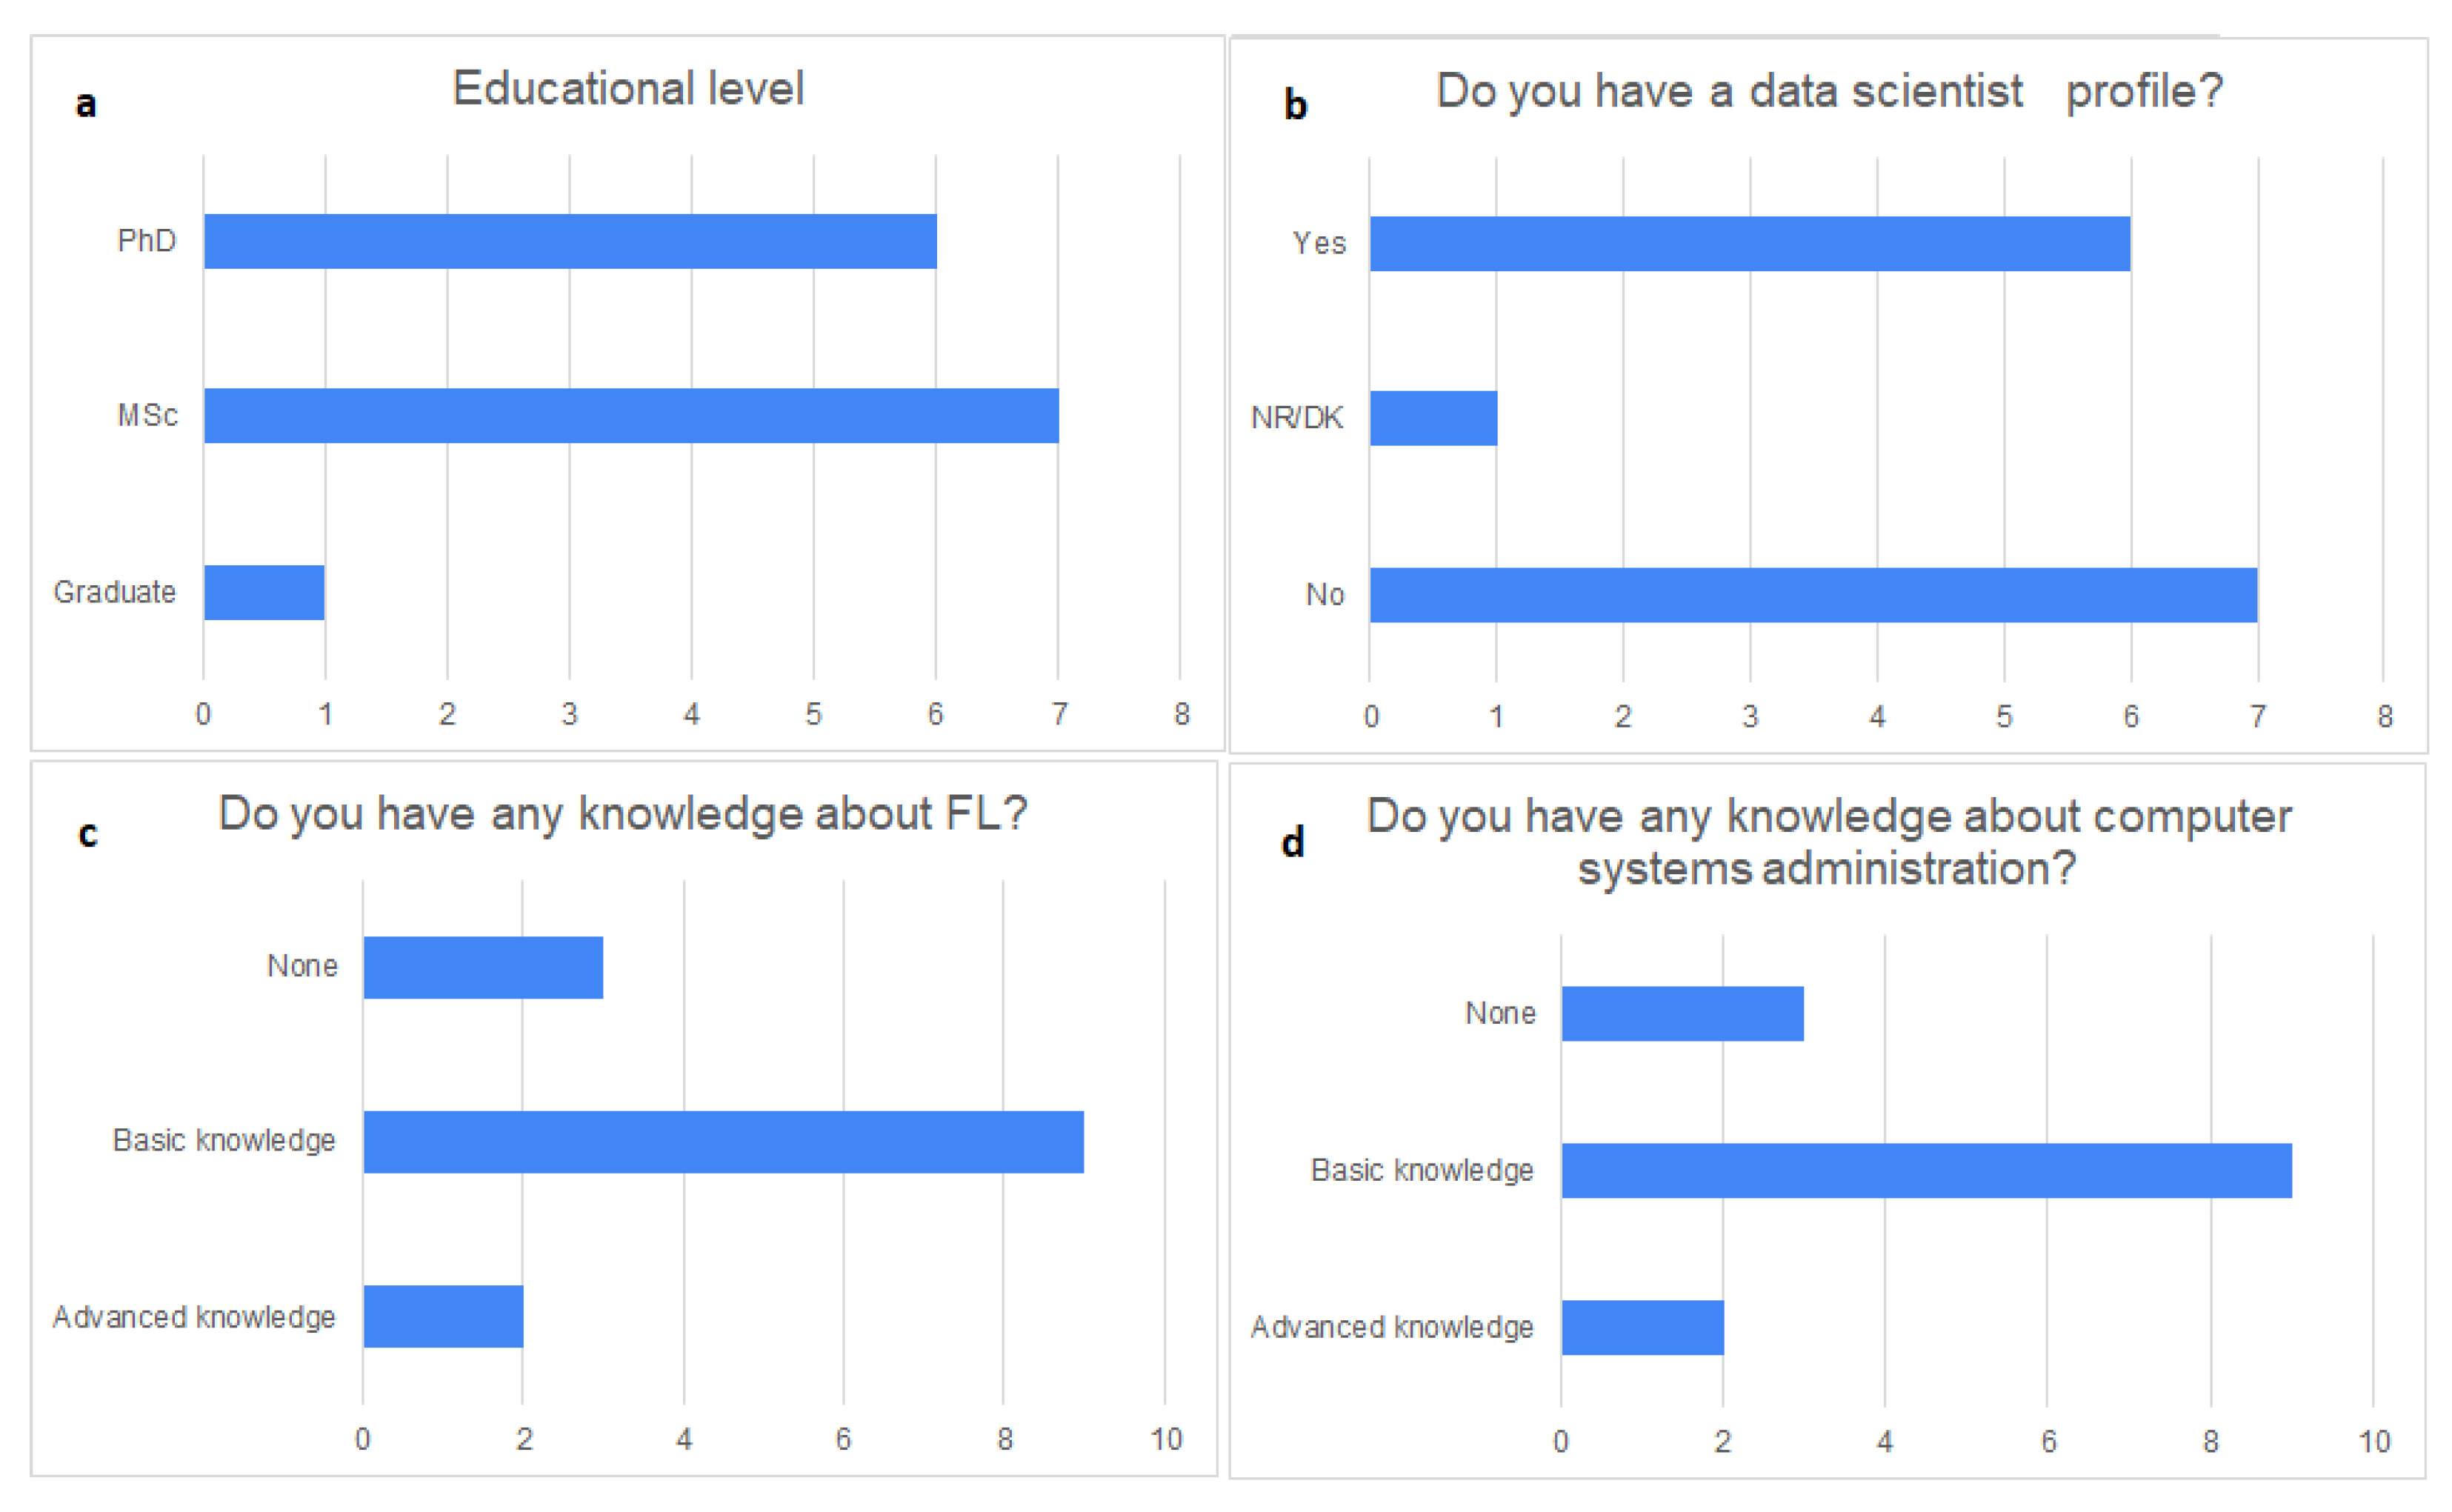
Task: Click the computer systems administration chart title
Action: [x=1828, y=842]
